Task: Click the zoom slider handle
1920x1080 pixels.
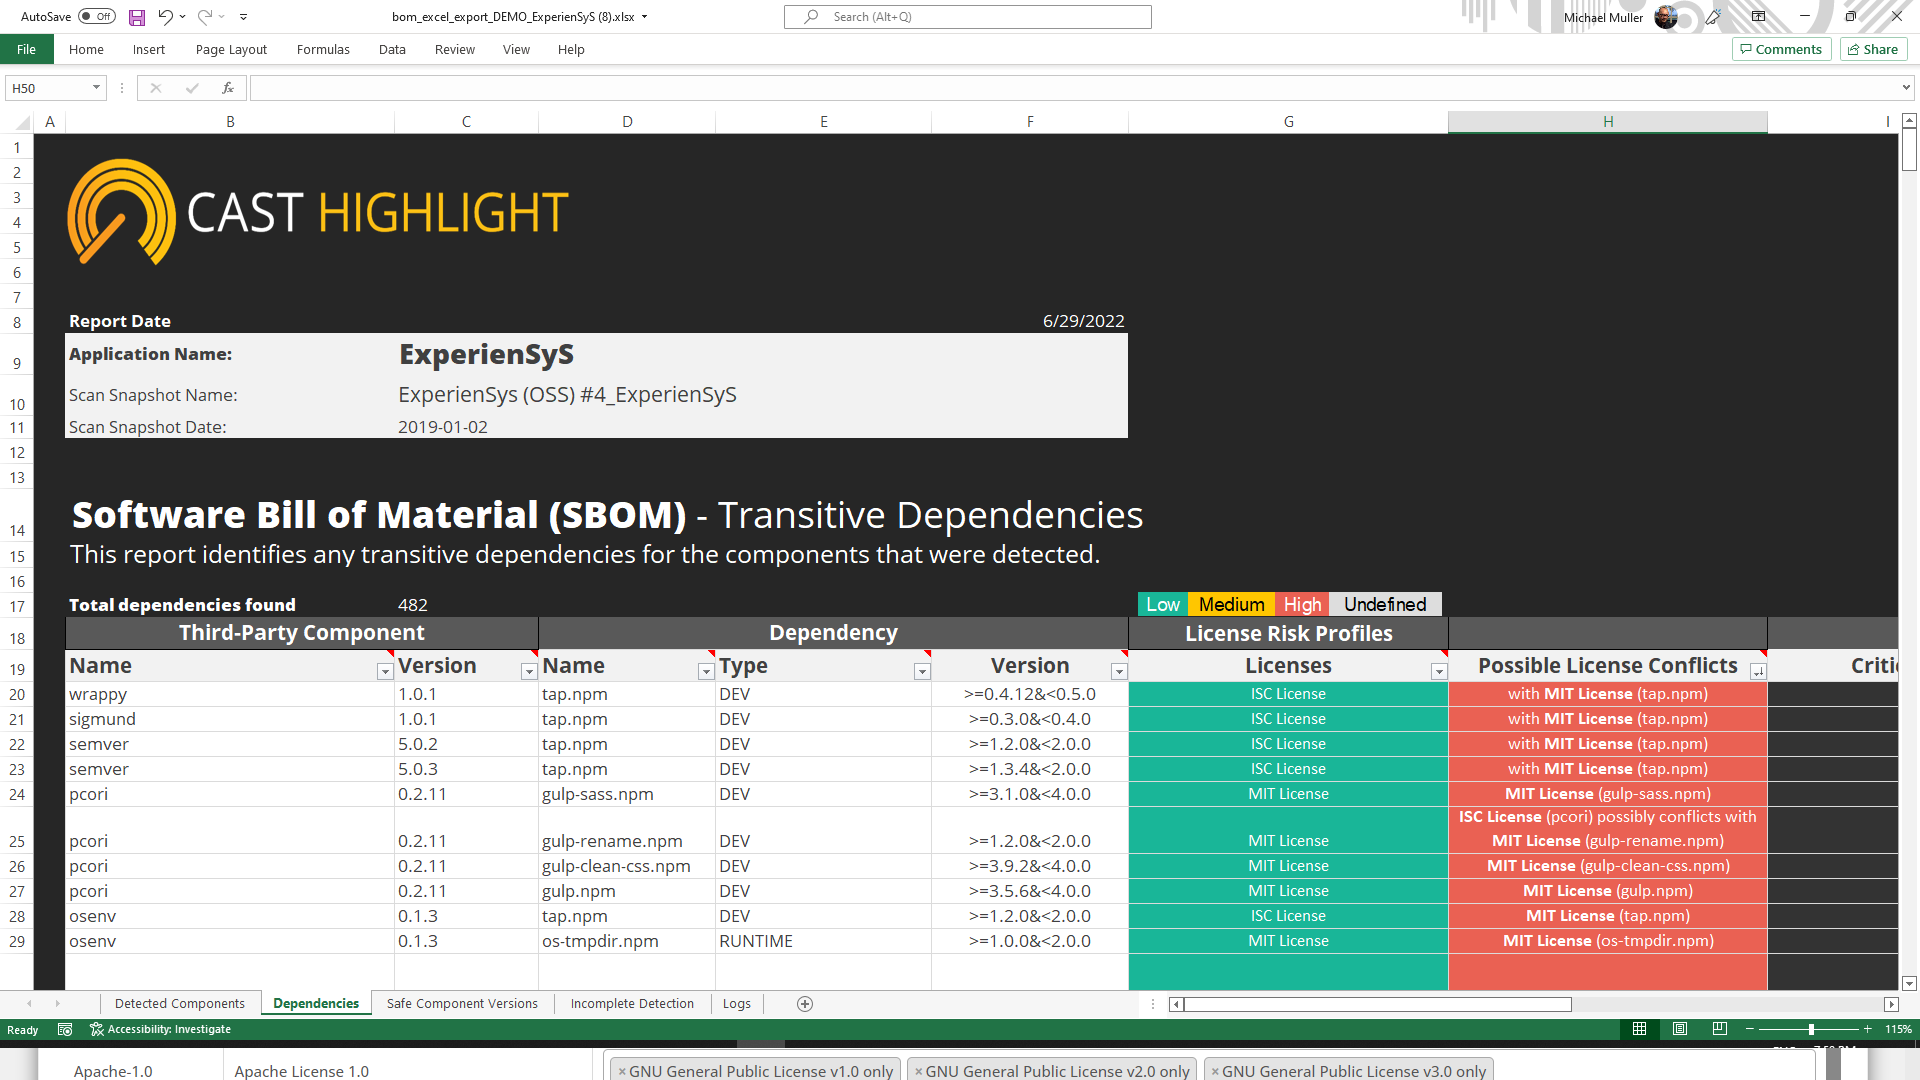Action: (x=1811, y=1029)
